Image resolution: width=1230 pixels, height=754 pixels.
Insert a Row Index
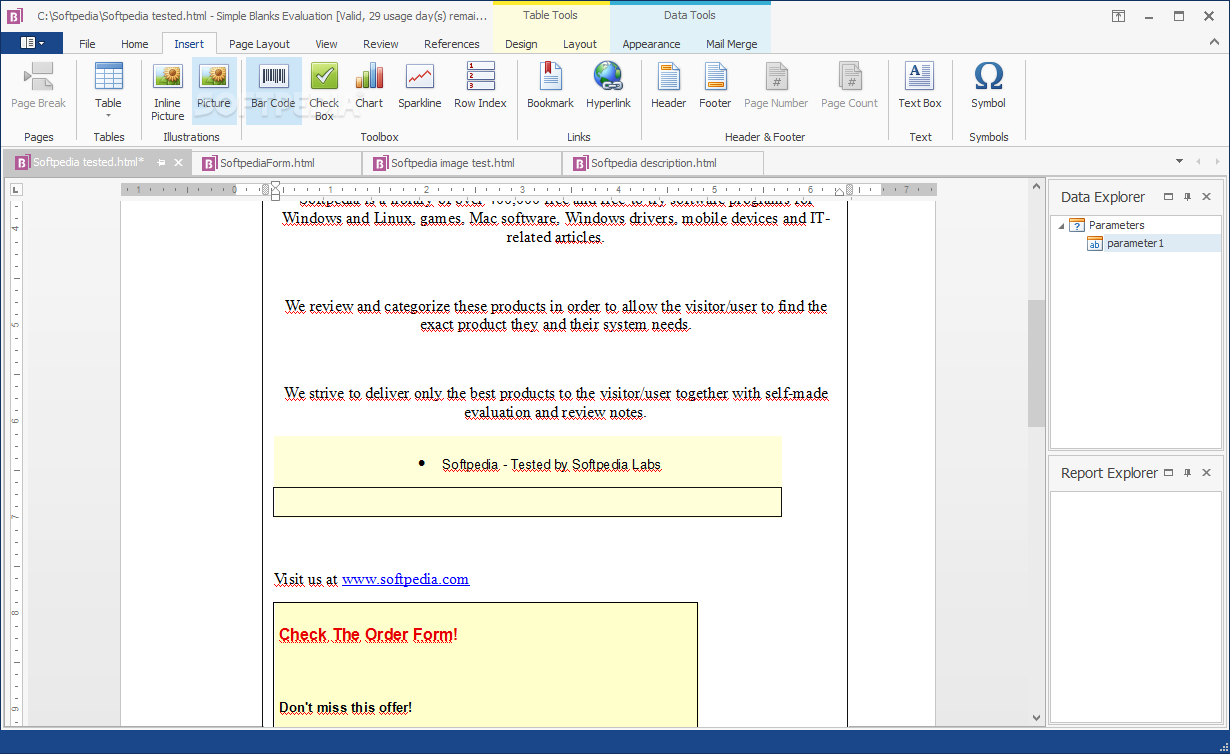coord(480,86)
